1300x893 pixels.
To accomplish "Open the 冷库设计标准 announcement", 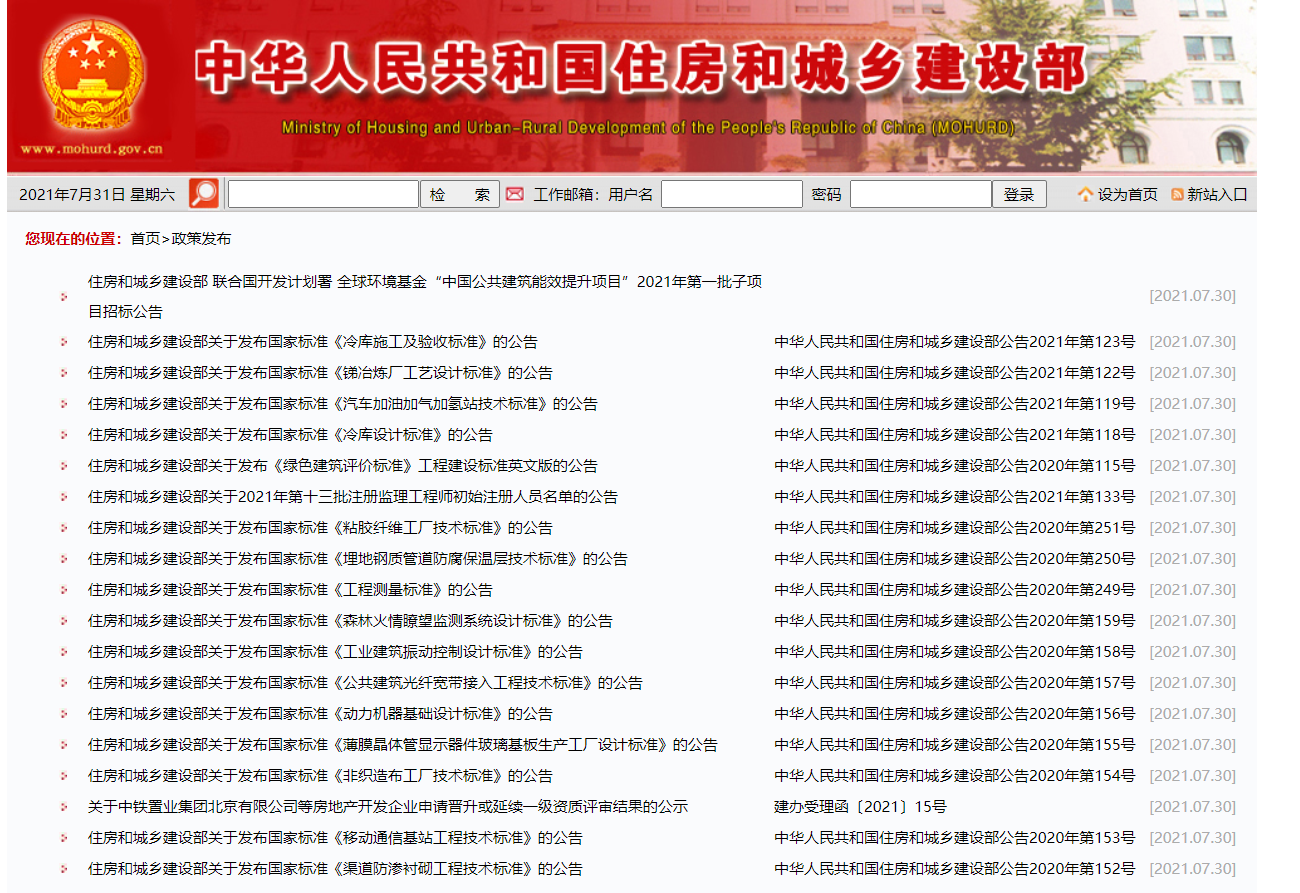I will 290,435.
